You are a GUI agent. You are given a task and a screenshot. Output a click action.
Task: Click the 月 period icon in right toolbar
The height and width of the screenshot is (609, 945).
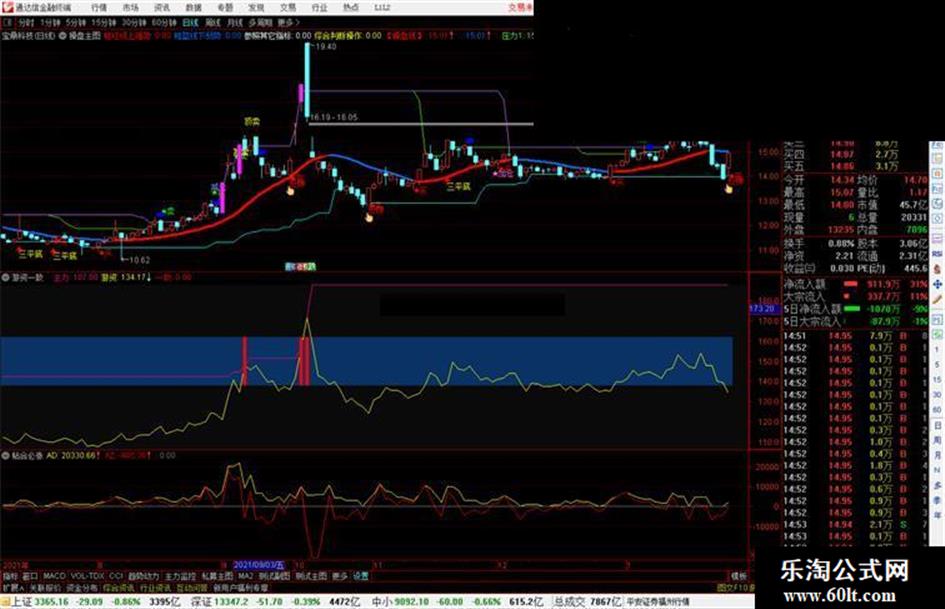point(937,455)
